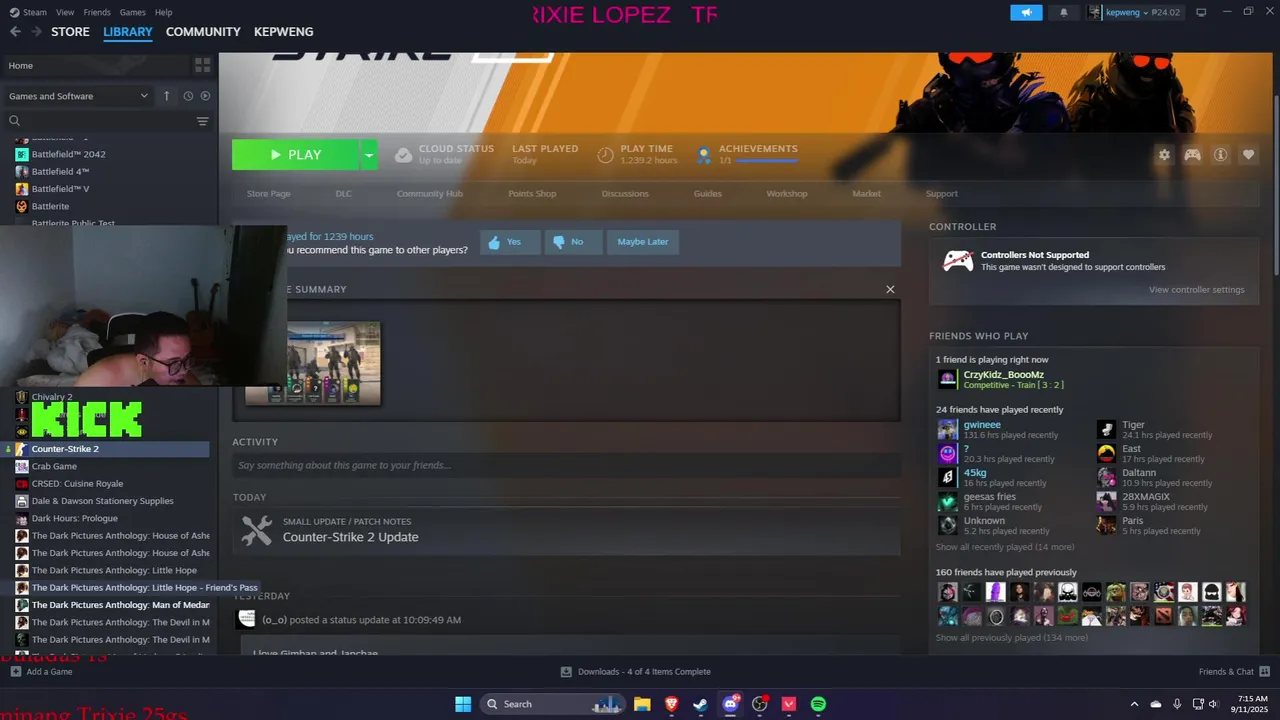The height and width of the screenshot is (720, 1280).
Task: Open the Friends menu
Action: click(x=97, y=12)
